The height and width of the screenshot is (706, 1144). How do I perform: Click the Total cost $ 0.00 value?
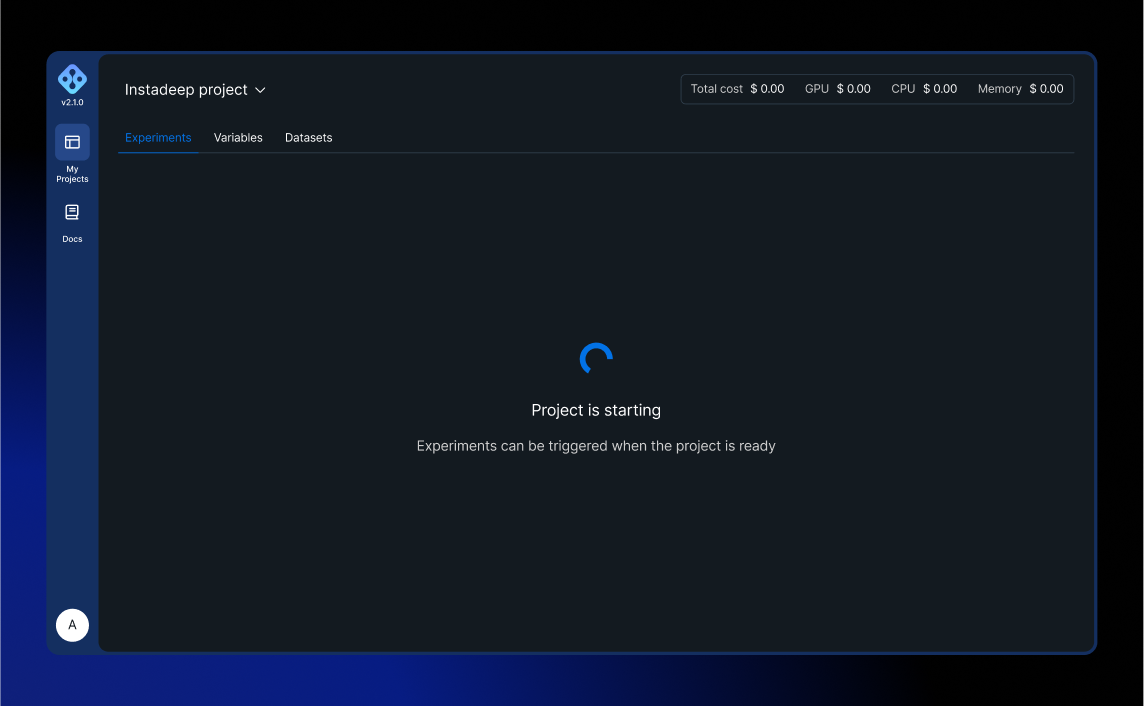tap(738, 89)
